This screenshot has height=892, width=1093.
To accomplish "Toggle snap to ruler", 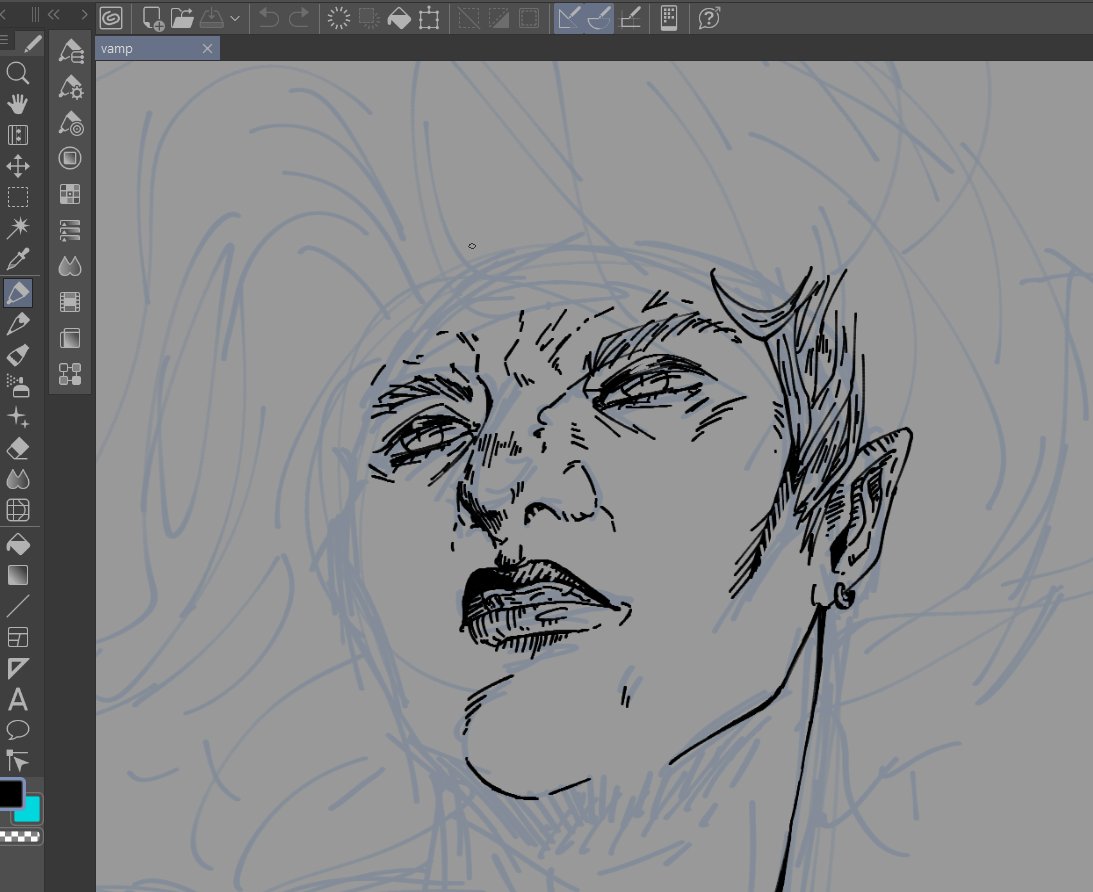I will tap(566, 17).
